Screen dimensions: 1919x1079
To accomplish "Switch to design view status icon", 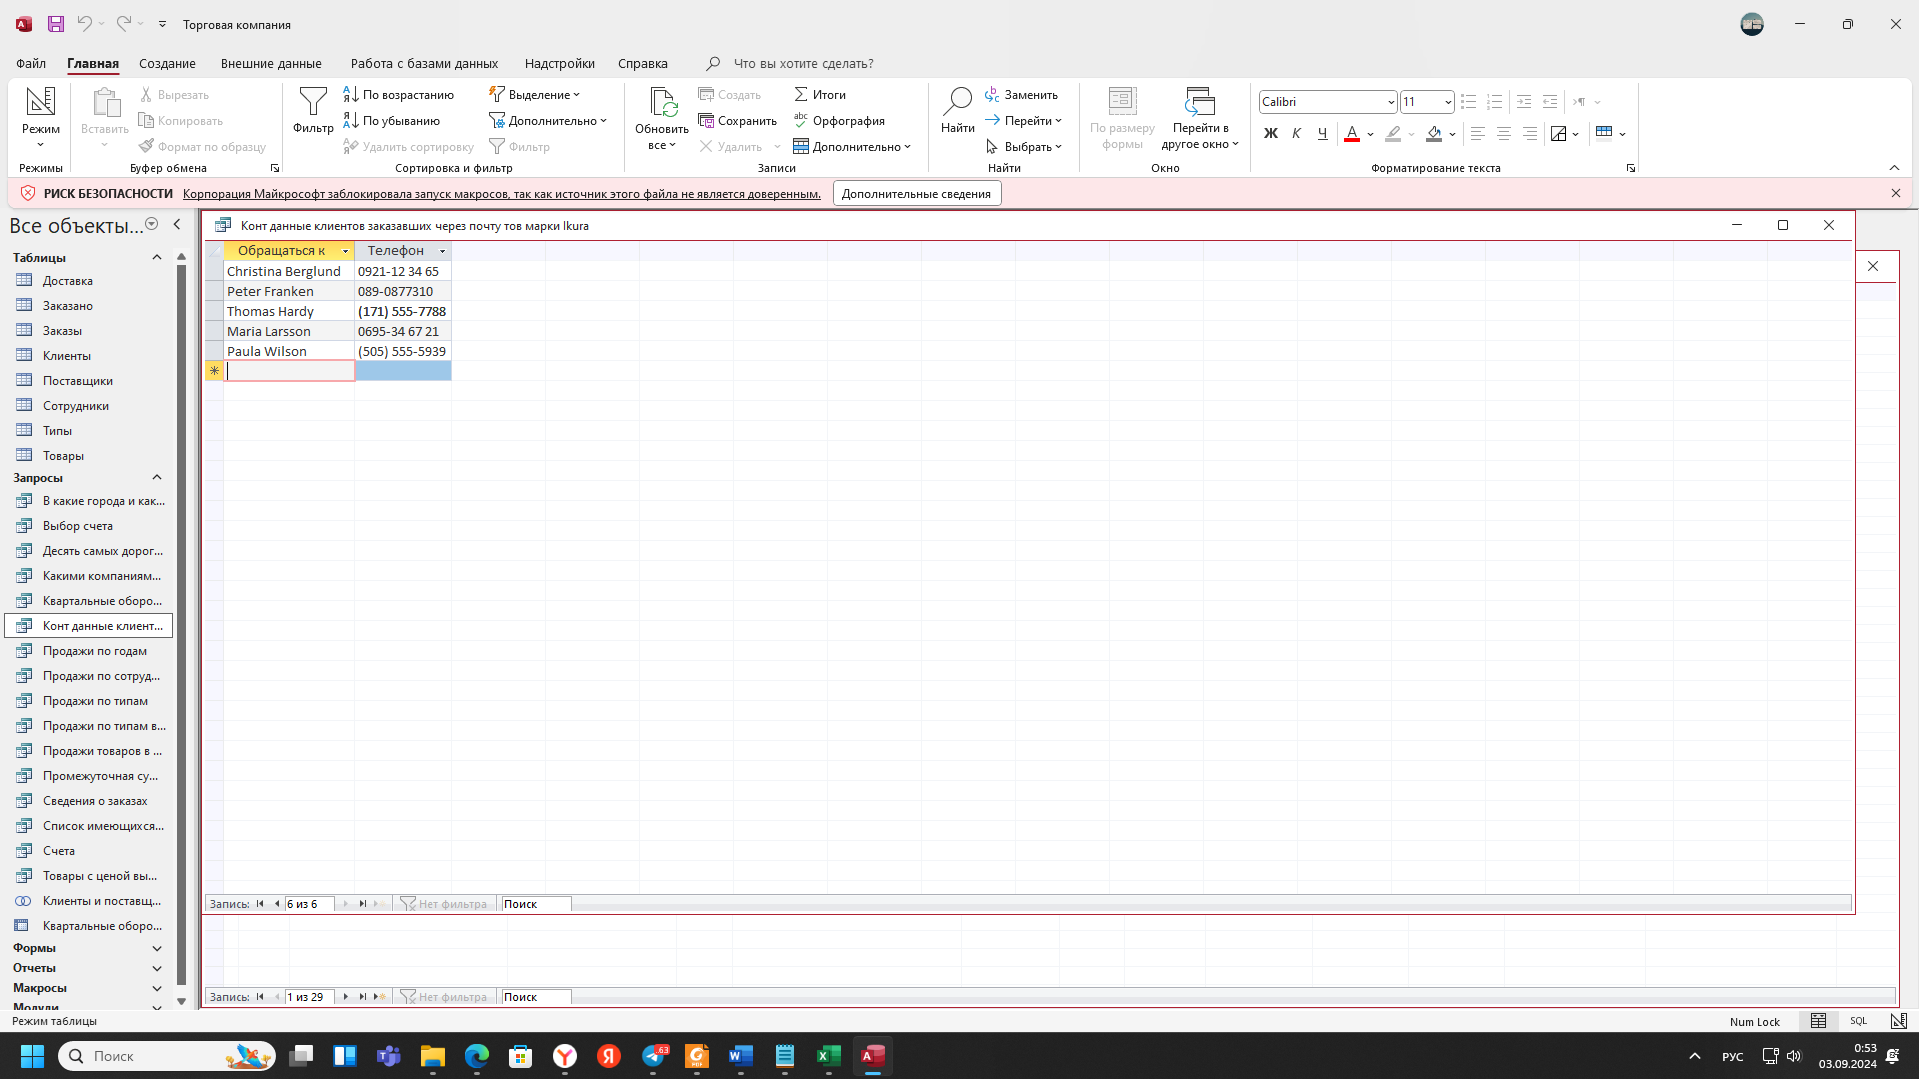I will click(1898, 1021).
